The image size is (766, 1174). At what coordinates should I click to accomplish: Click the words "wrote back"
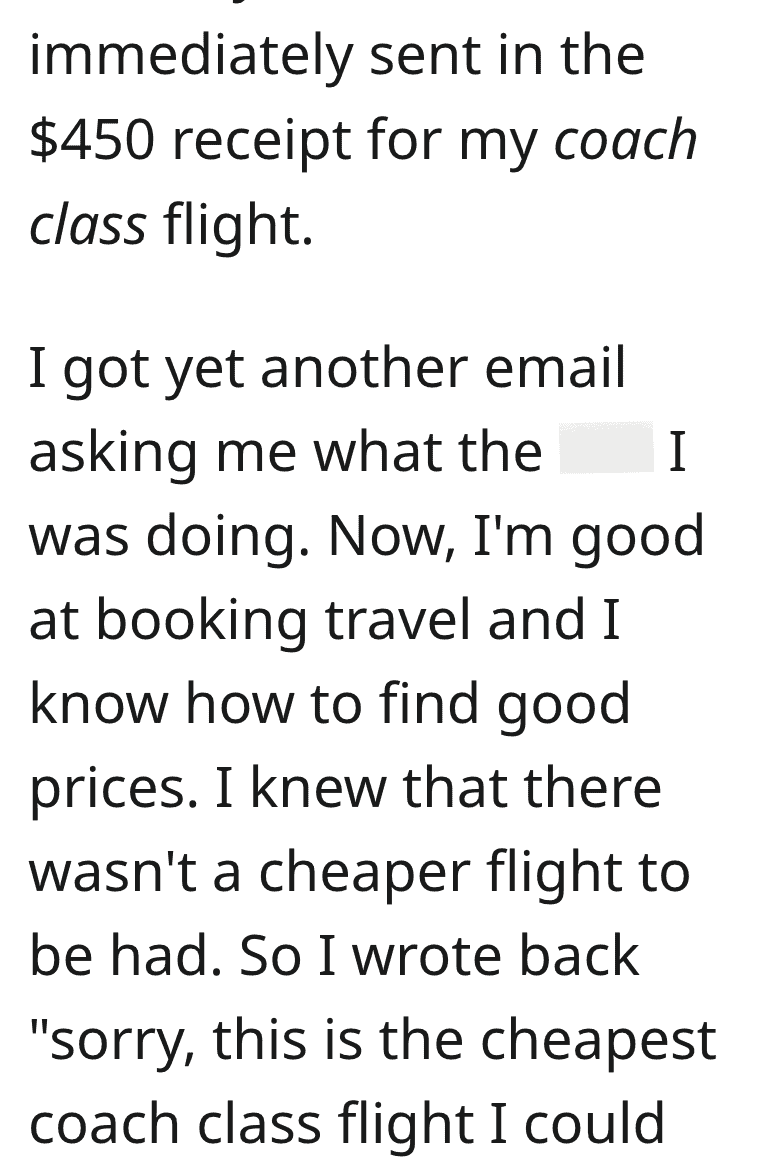coord(496,955)
